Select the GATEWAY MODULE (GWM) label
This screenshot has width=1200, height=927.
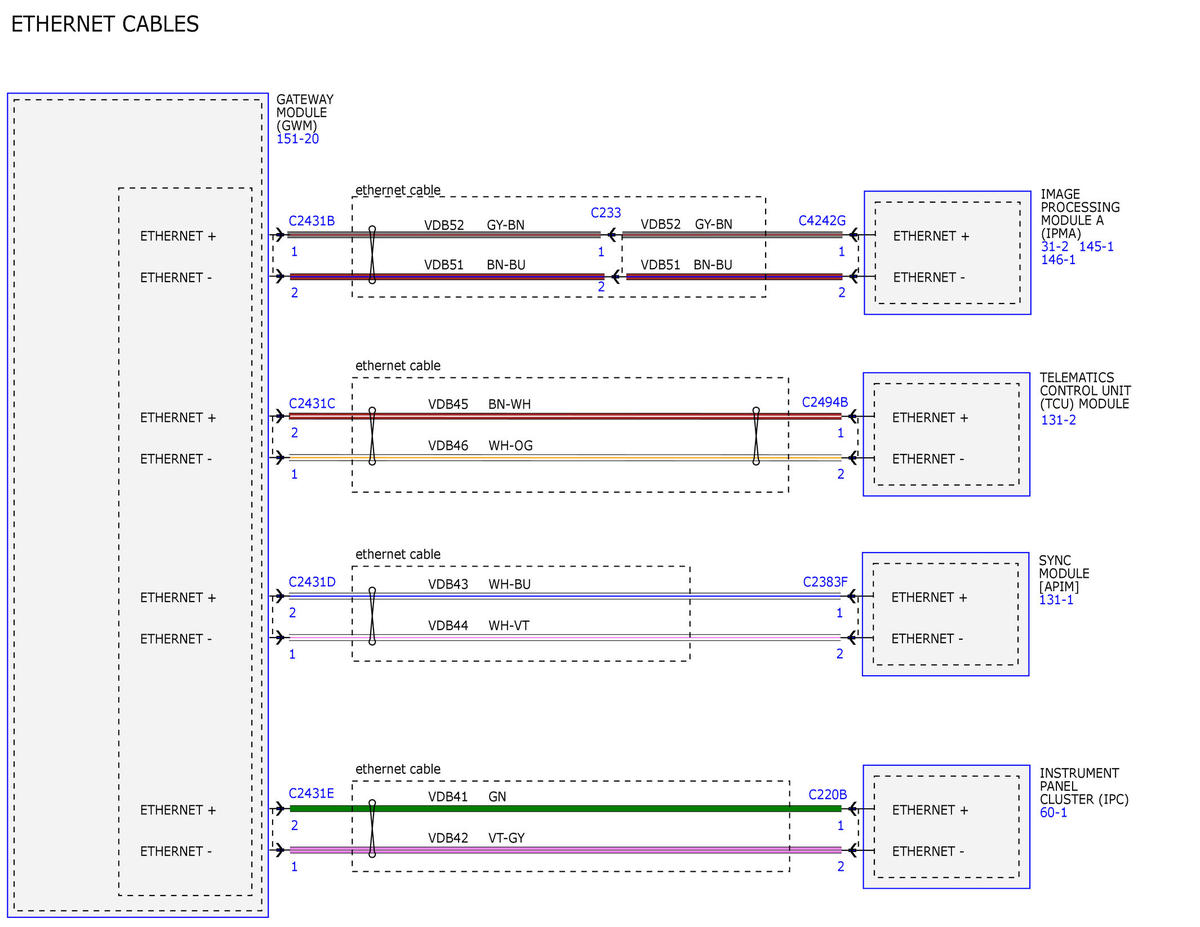pos(305,113)
